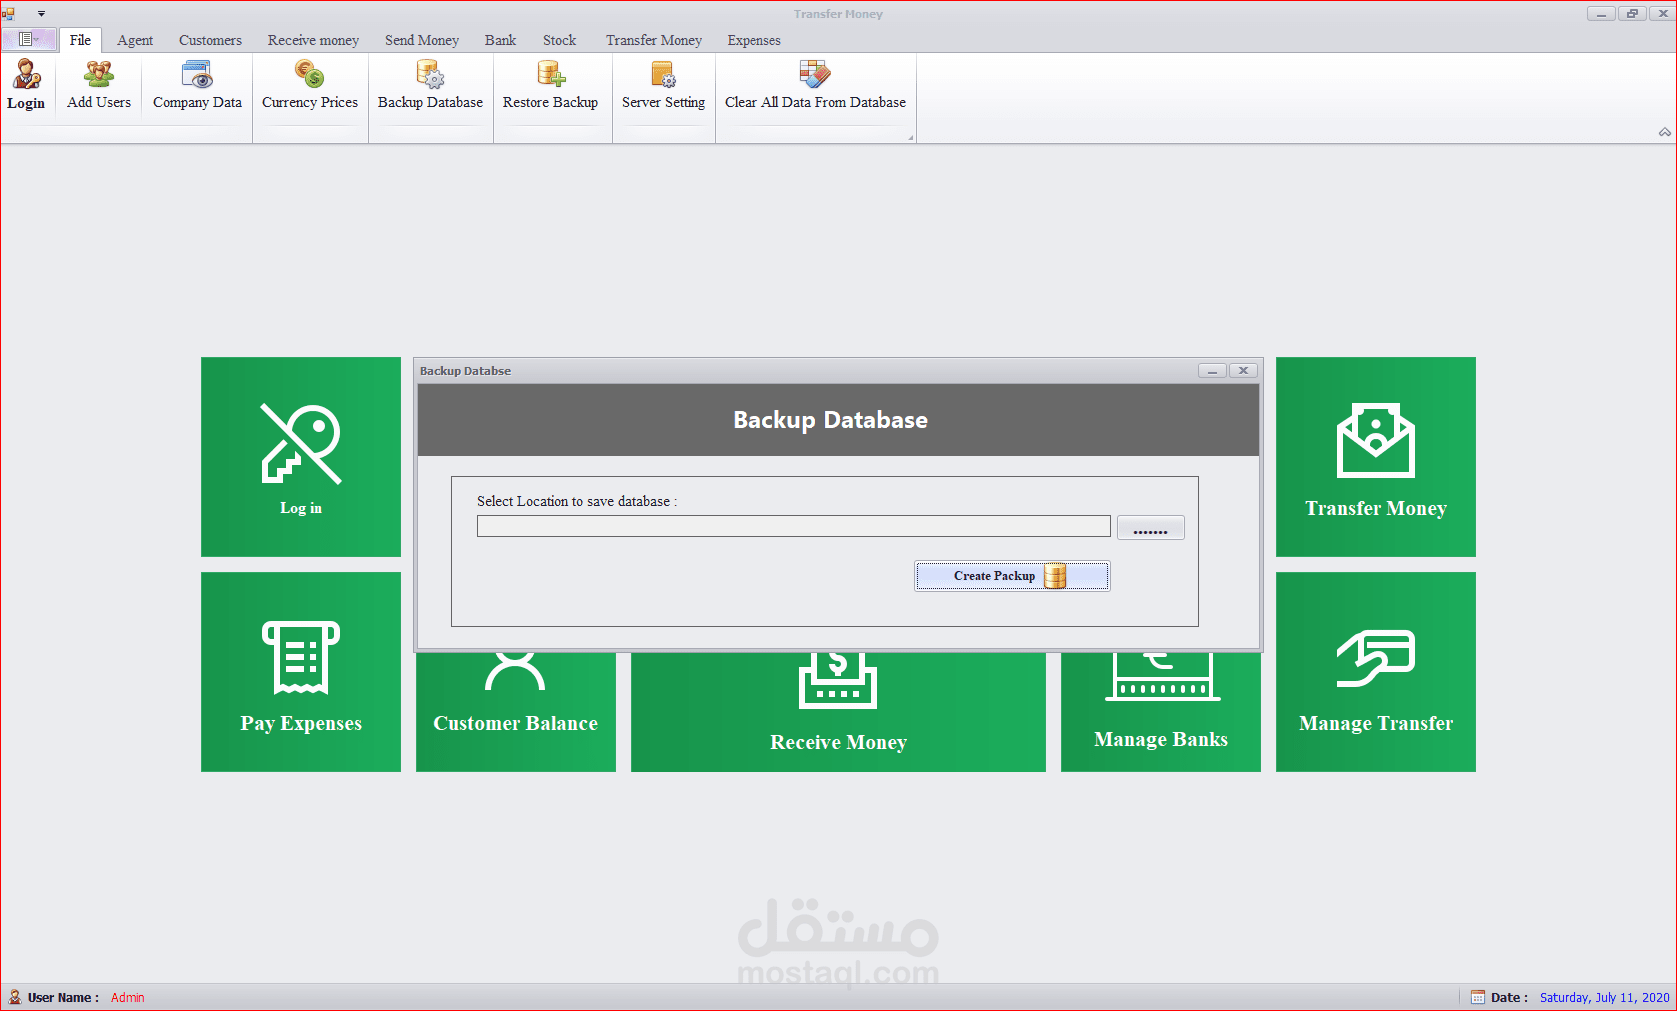Image resolution: width=1677 pixels, height=1011 pixels.
Task: Switch to the Expenses tab
Action: 754,40
